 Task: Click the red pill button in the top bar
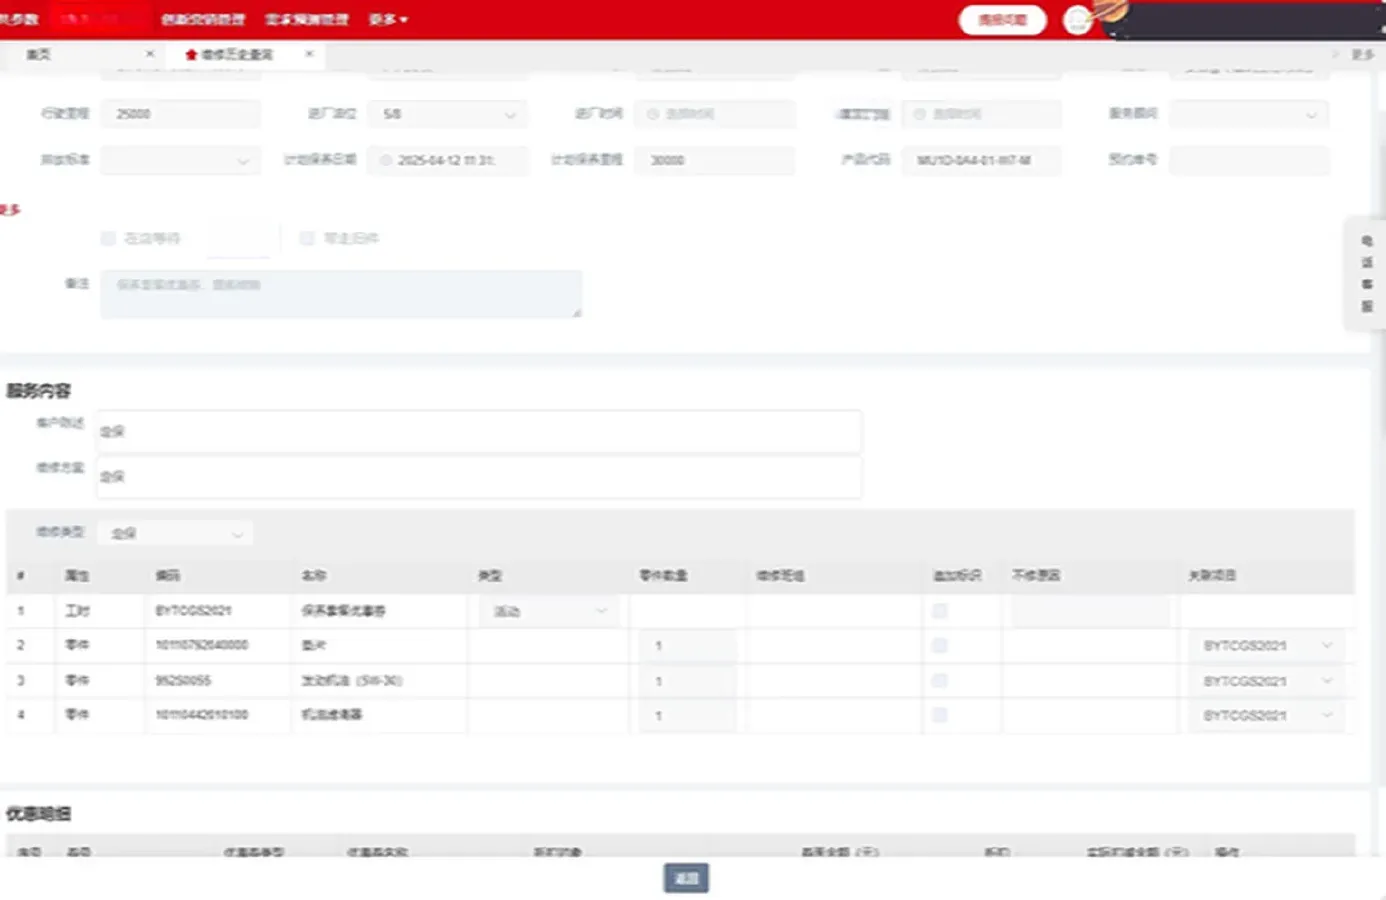[x=1001, y=20]
